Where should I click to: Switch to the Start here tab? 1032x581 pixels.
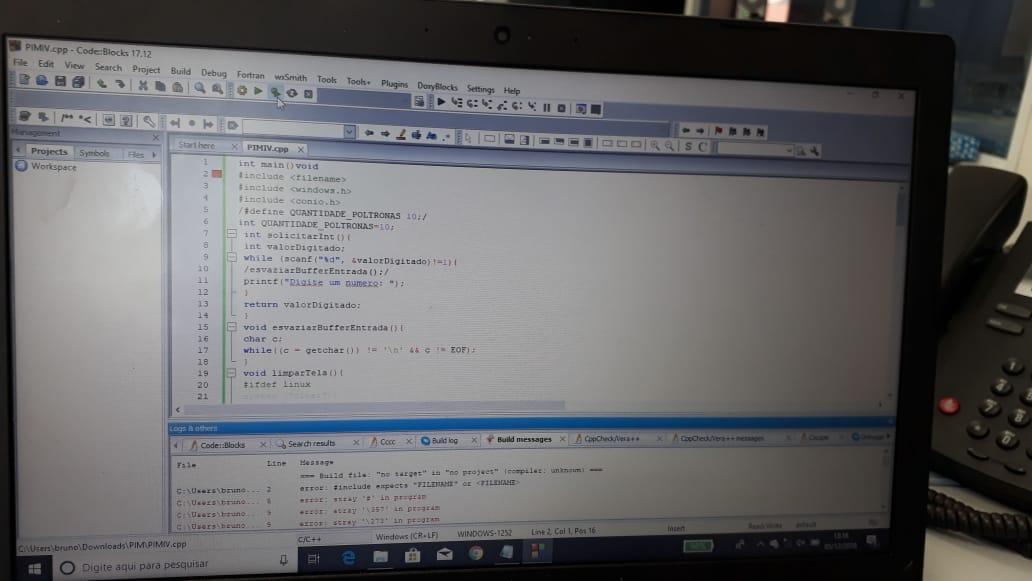[196, 145]
